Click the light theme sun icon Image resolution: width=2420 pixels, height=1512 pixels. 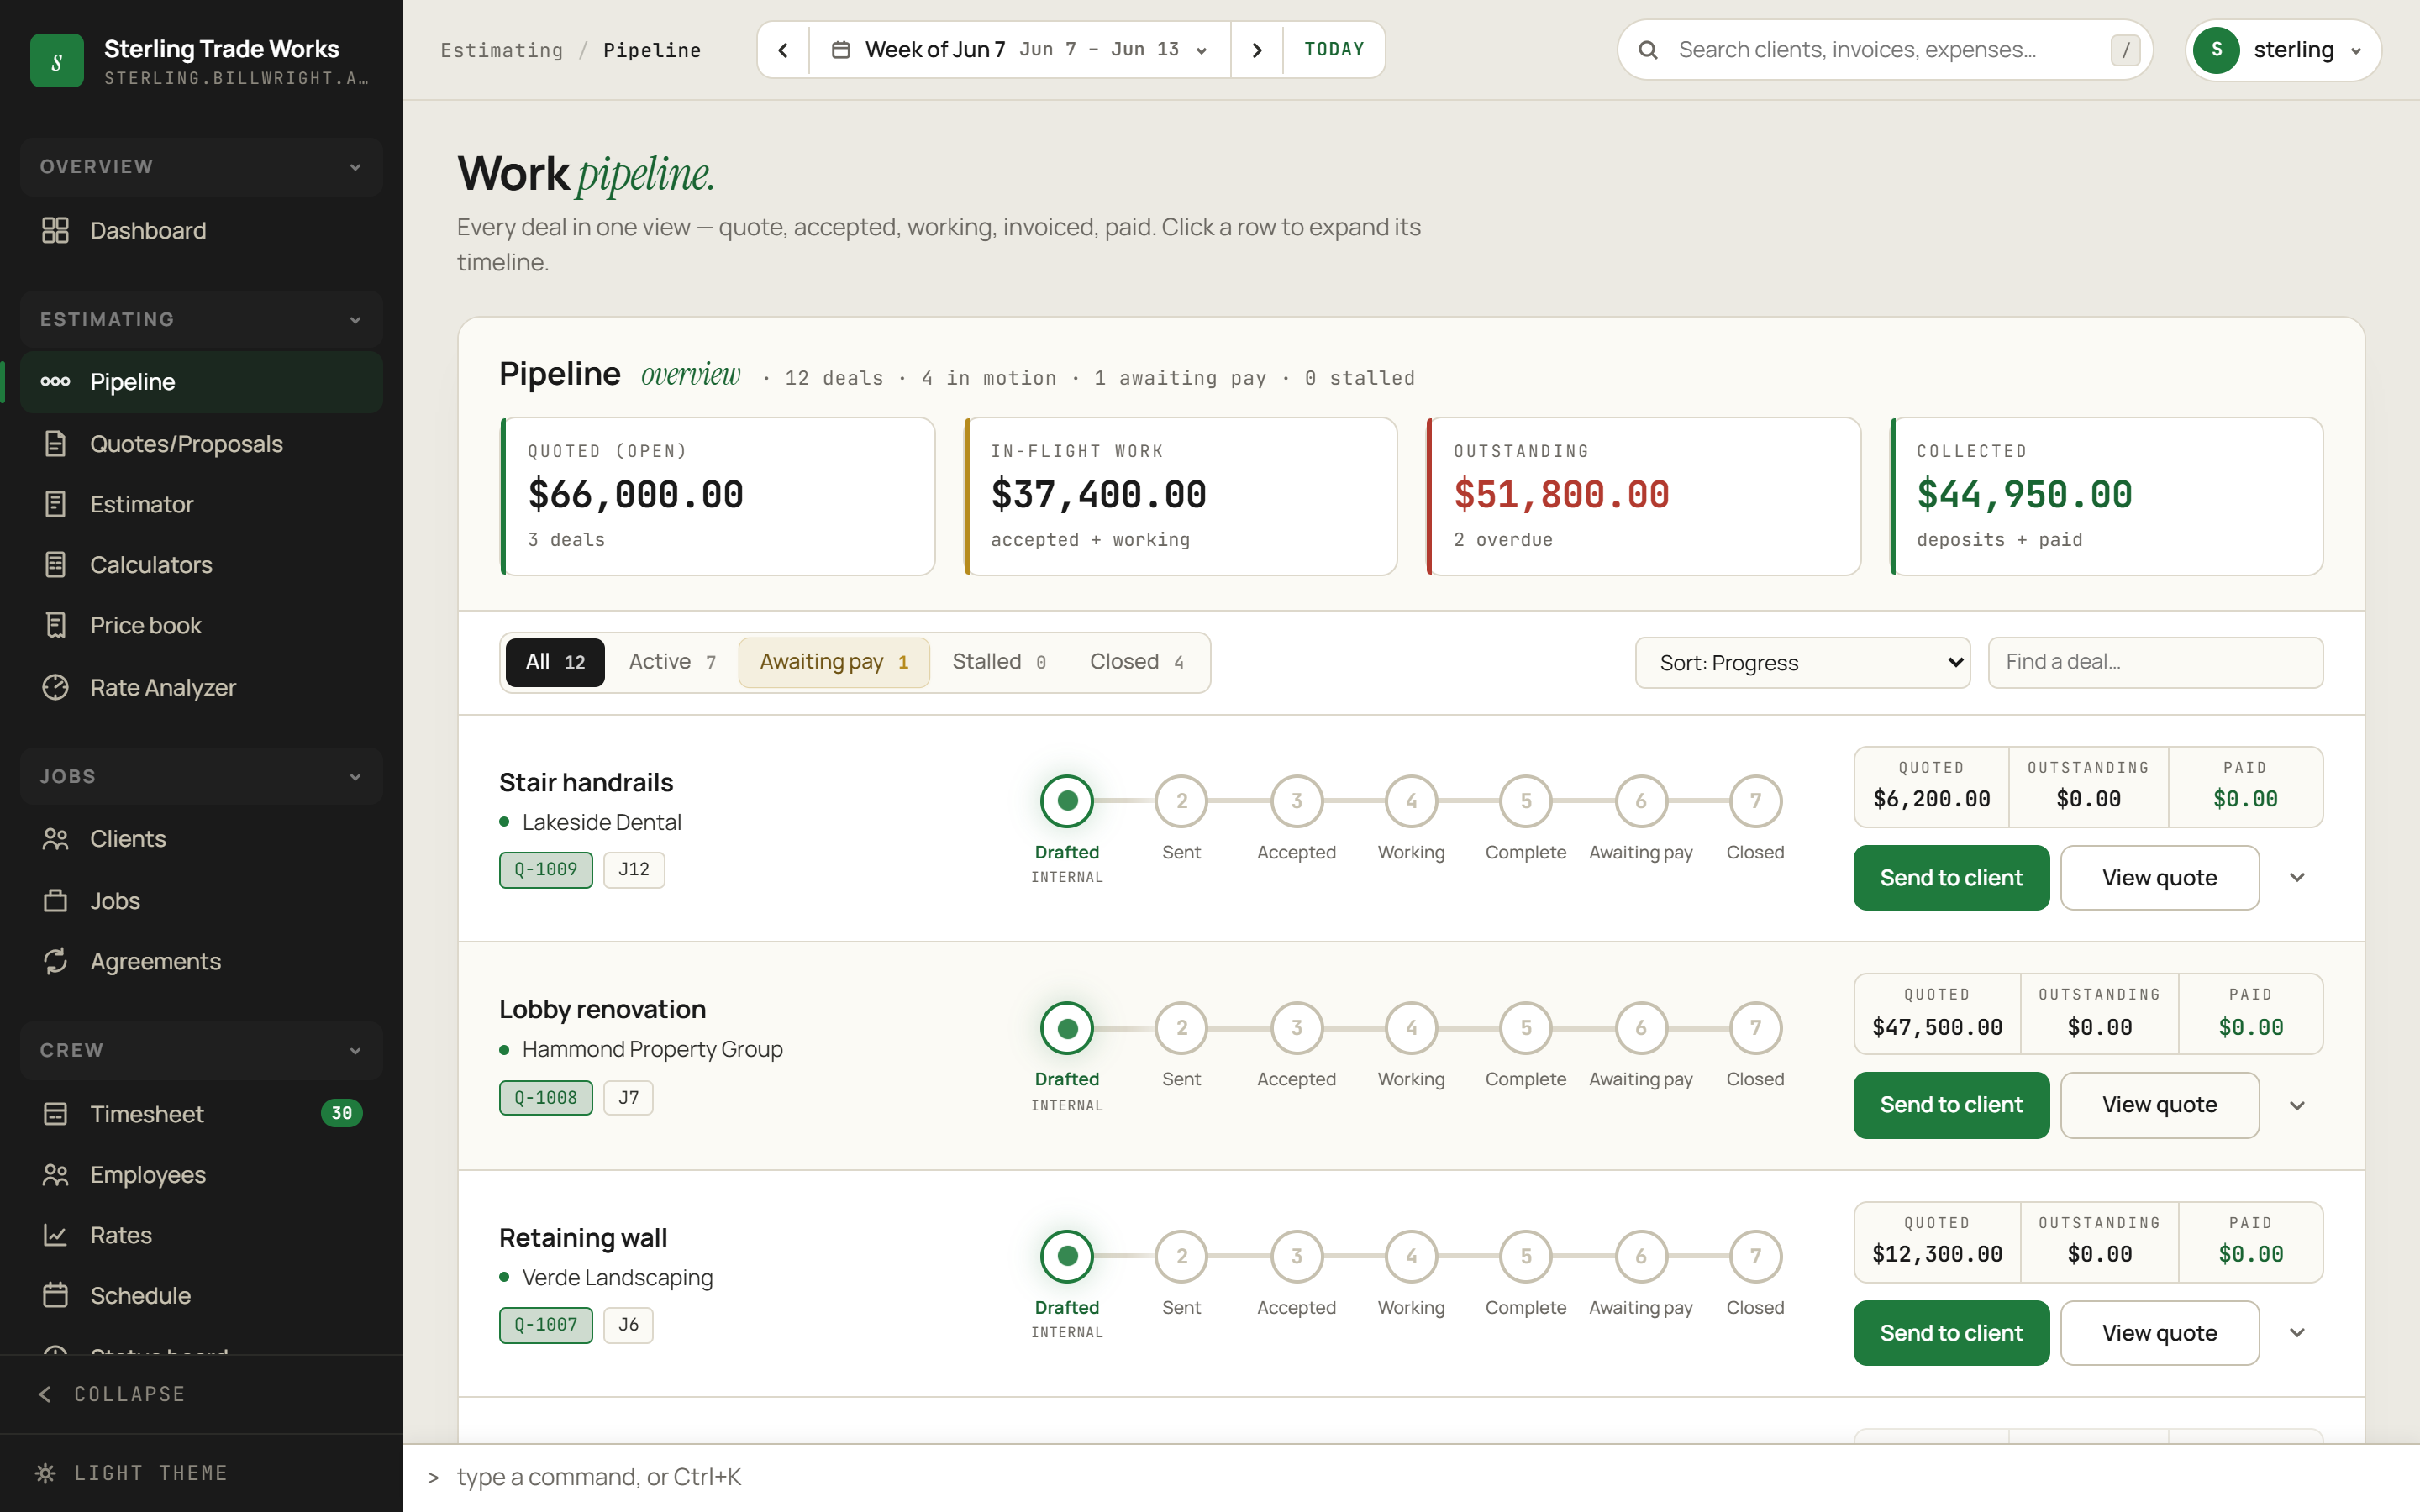point(45,1473)
